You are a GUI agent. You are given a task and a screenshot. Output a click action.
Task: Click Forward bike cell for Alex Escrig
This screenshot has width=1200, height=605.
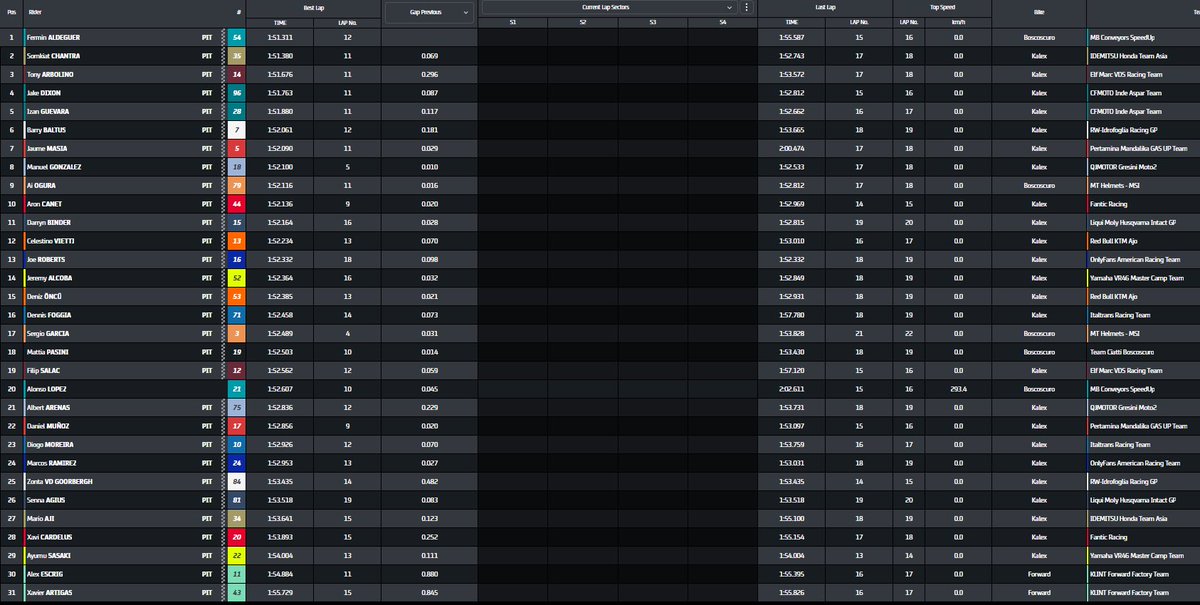[x=1039, y=574]
